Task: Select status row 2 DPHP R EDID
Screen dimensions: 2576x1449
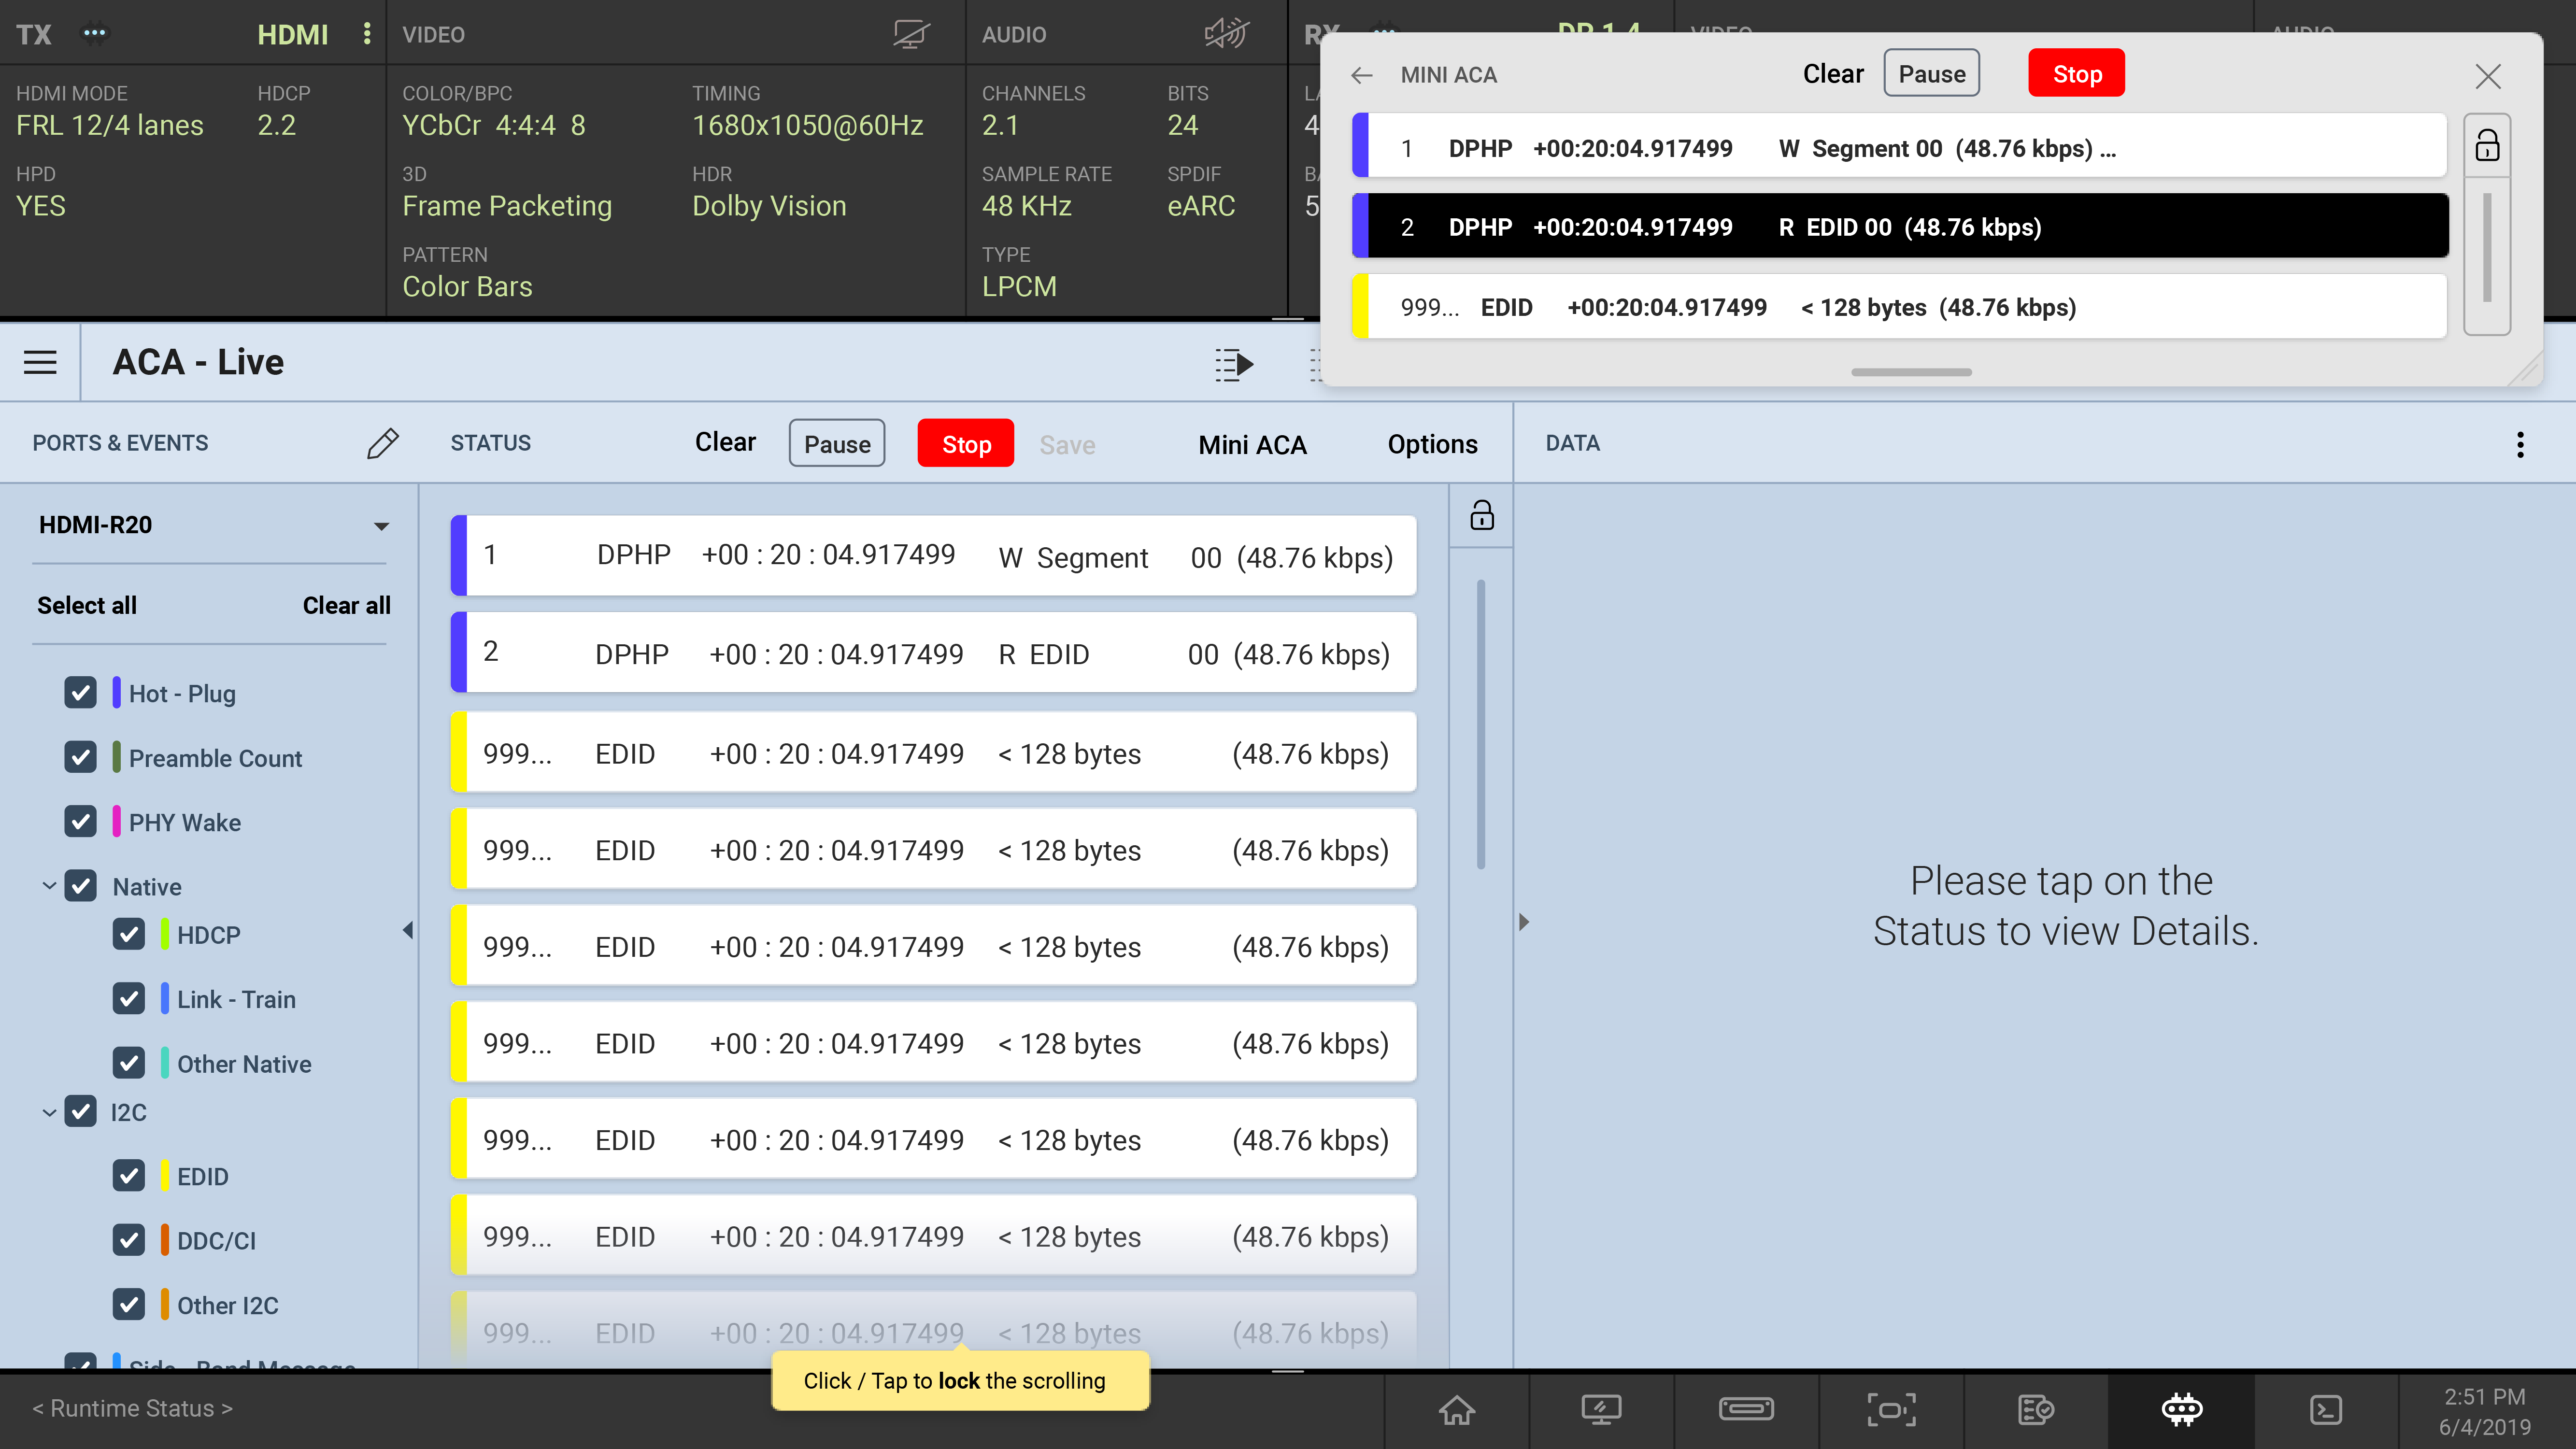Action: [934, 653]
